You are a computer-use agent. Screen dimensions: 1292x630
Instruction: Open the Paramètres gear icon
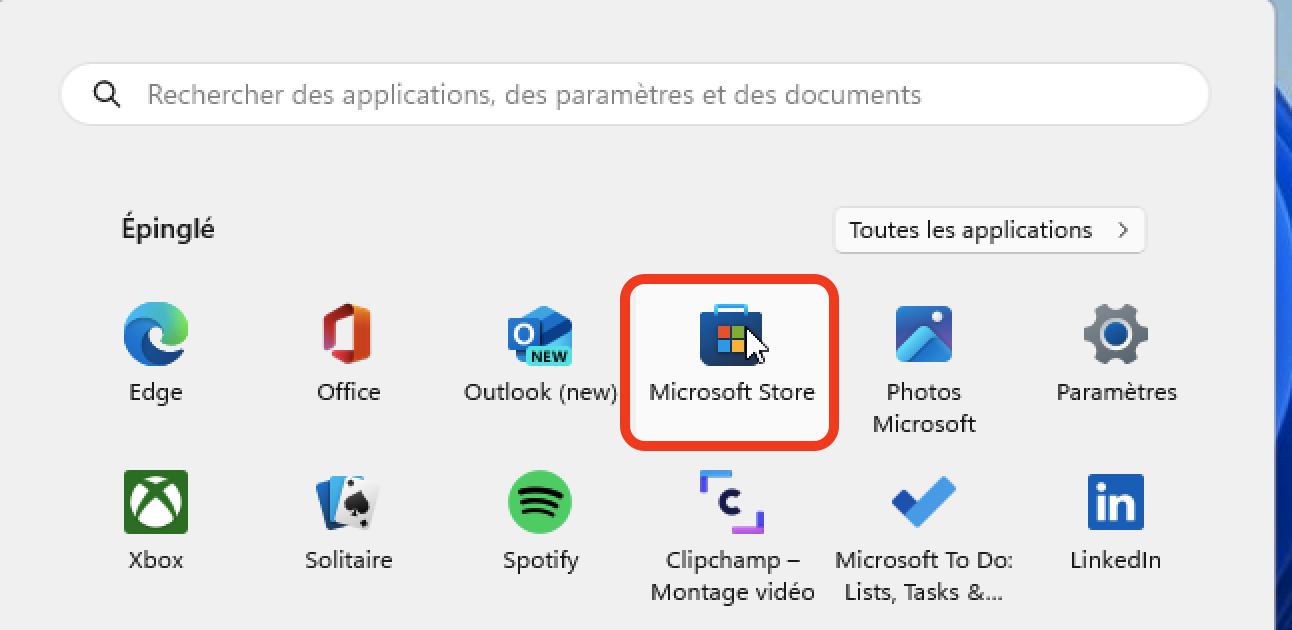tap(1116, 334)
